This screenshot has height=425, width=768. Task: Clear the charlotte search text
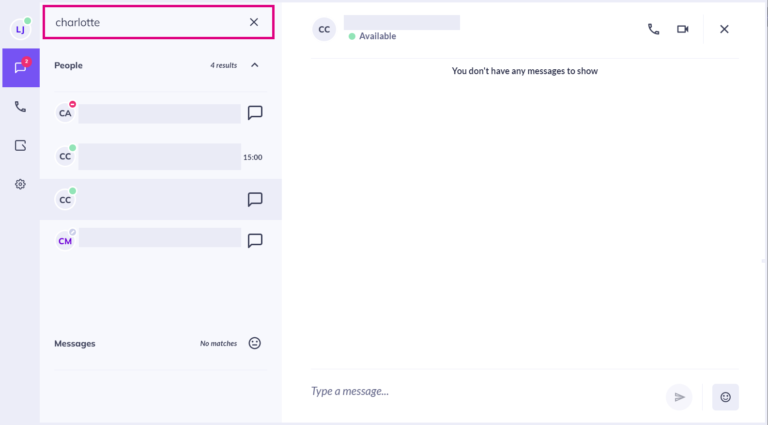[254, 22]
